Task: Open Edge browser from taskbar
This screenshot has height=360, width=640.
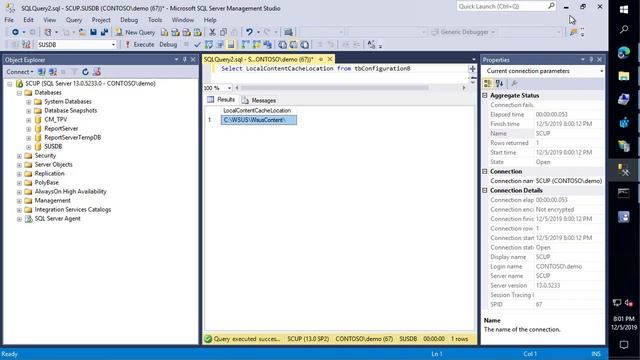Action: pos(624,53)
